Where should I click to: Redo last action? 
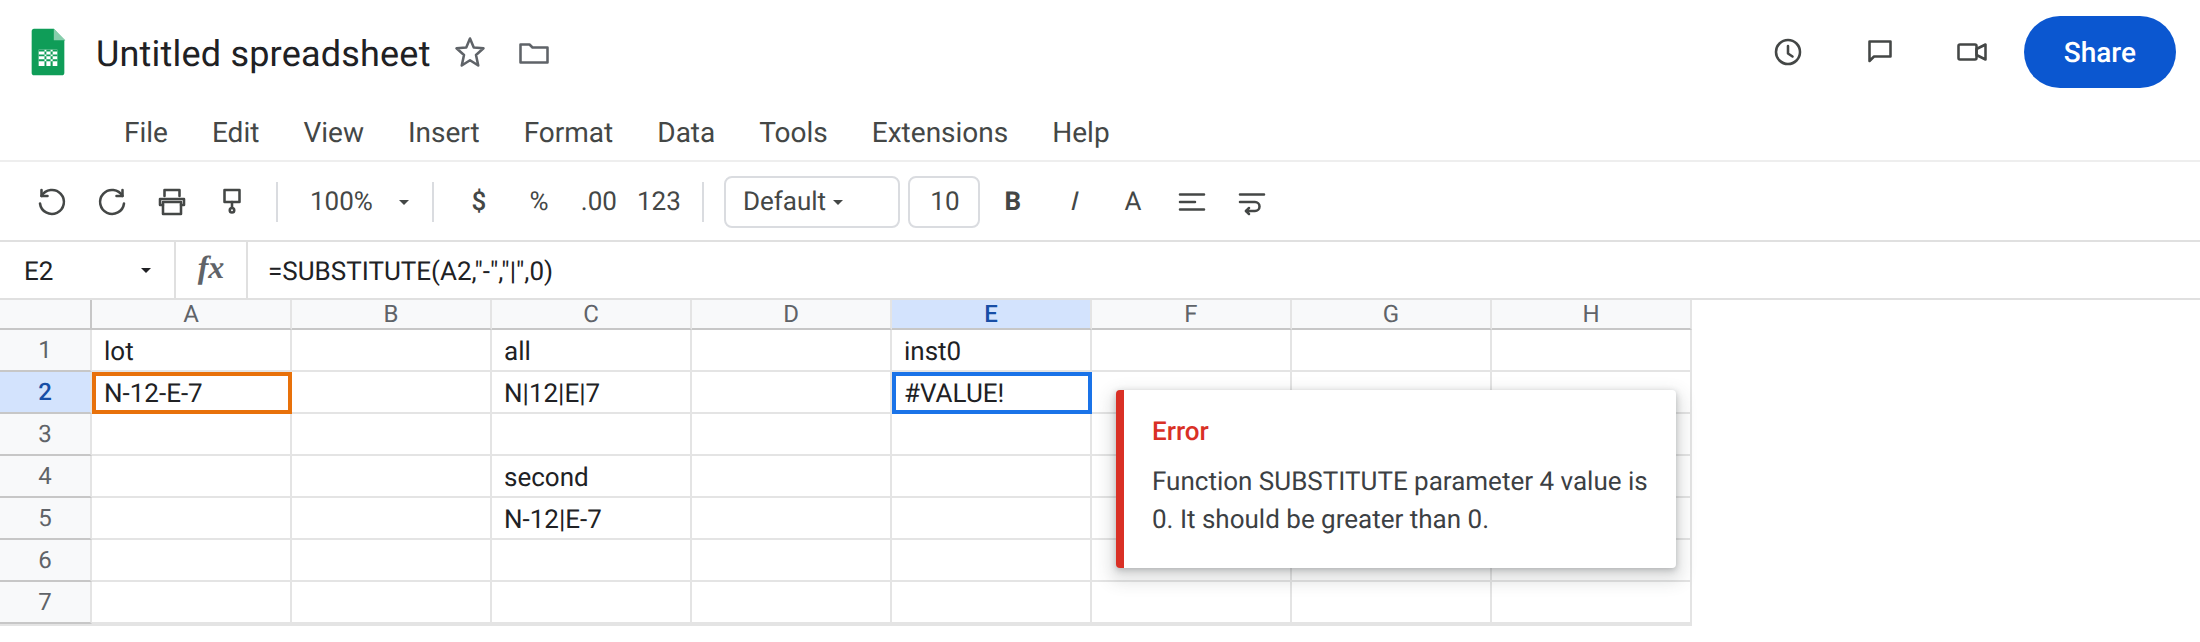pos(112,202)
